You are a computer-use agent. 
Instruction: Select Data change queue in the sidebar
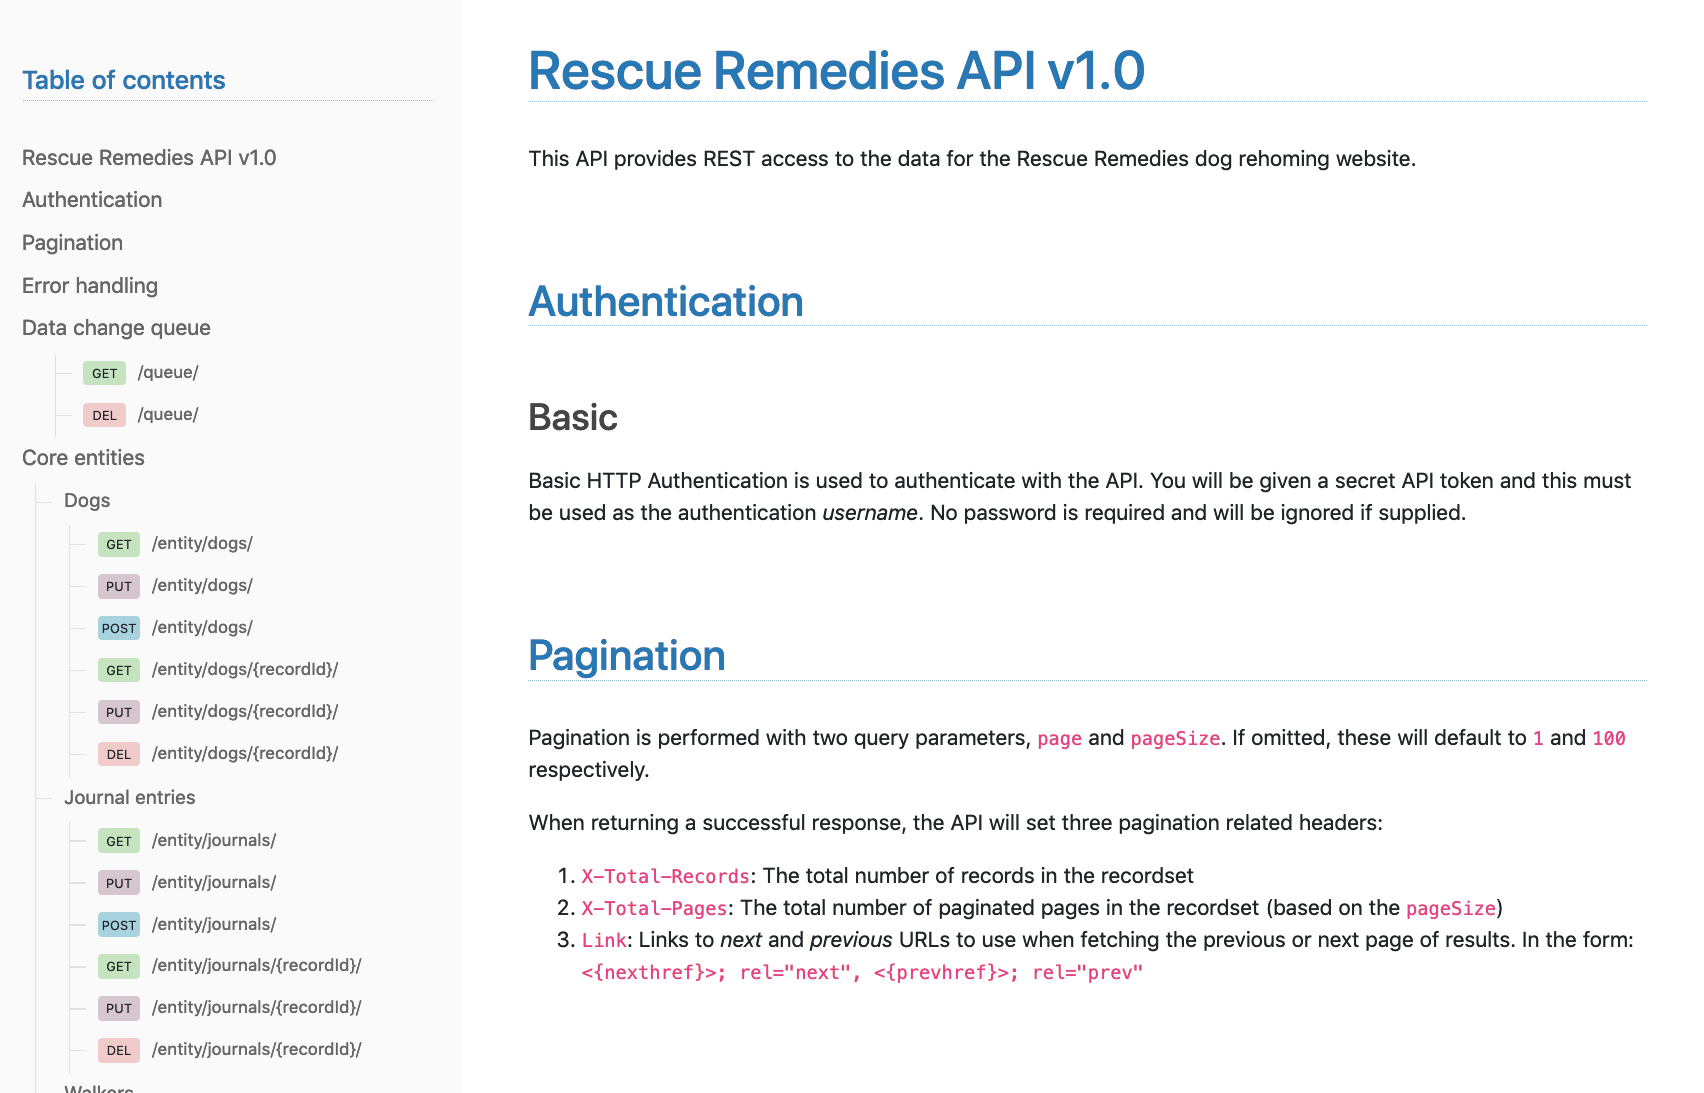116,328
